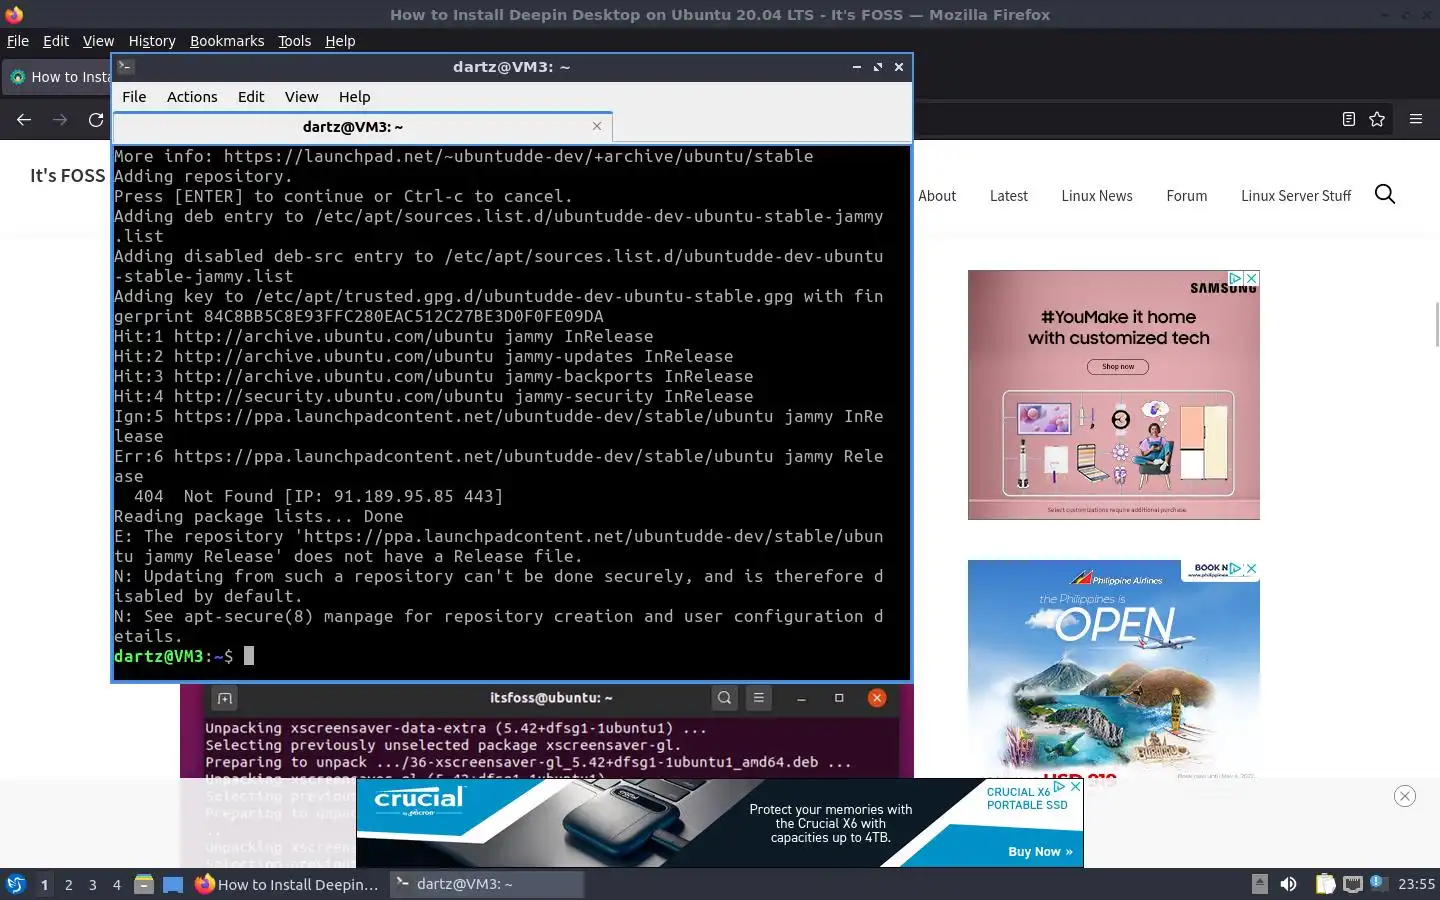Switch to workspace 2 in the pager
1440x900 pixels.
(x=68, y=884)
